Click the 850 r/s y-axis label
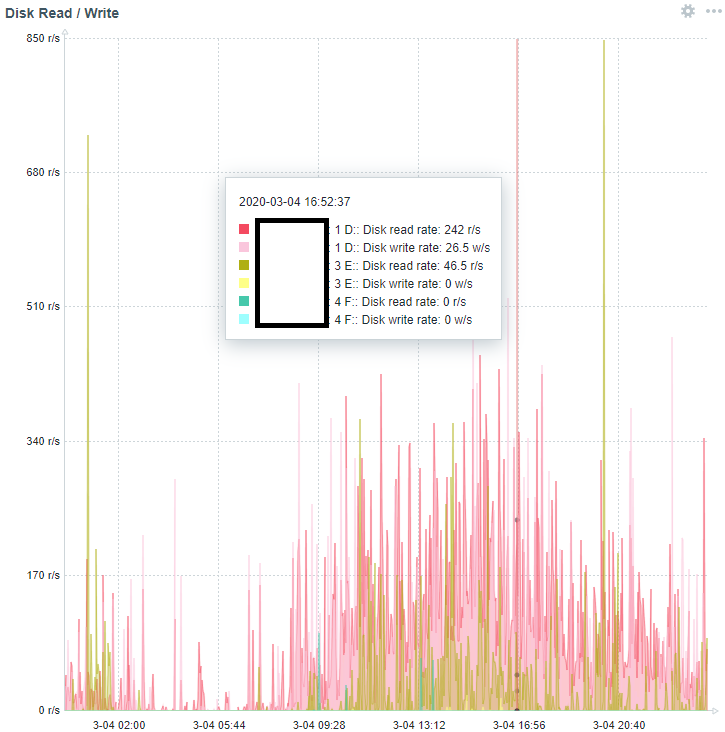 click(43, 38)
